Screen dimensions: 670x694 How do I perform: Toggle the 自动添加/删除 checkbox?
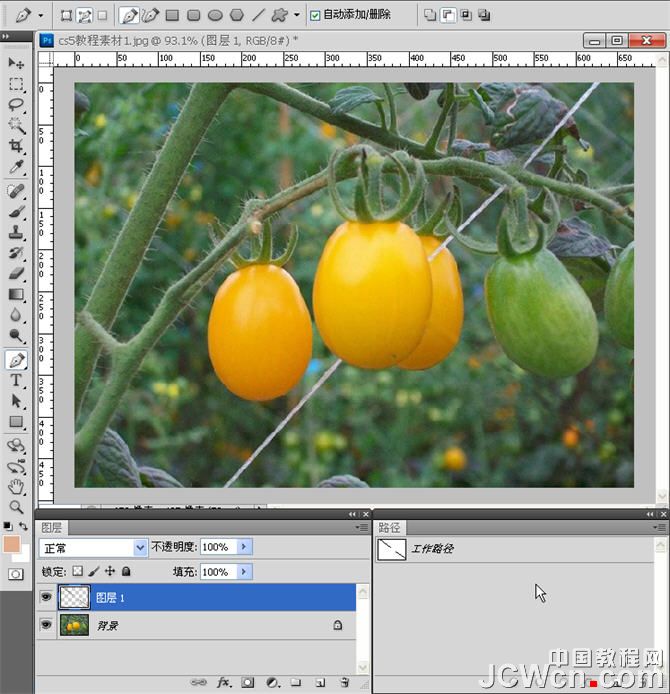click(x=315, y=16)
